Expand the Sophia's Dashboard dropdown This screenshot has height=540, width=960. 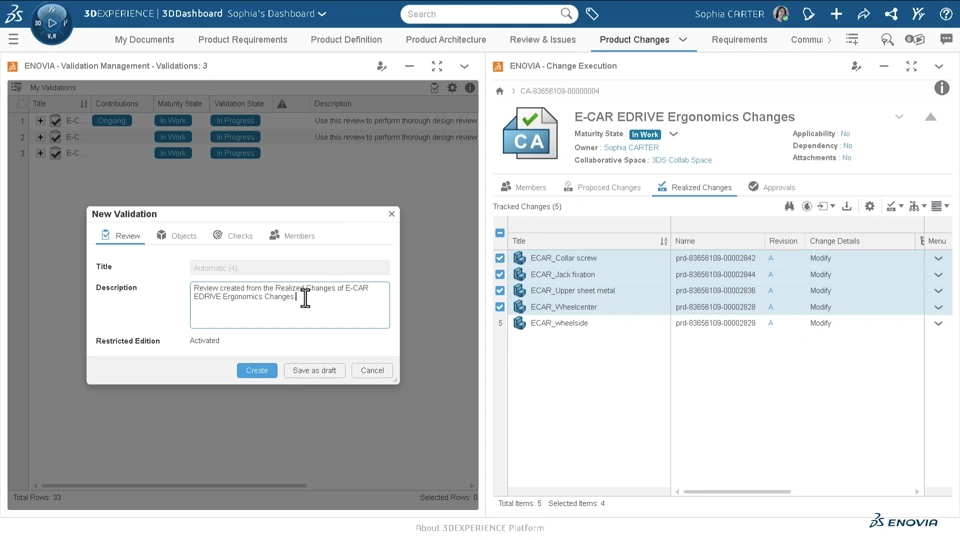coord(322,13)
